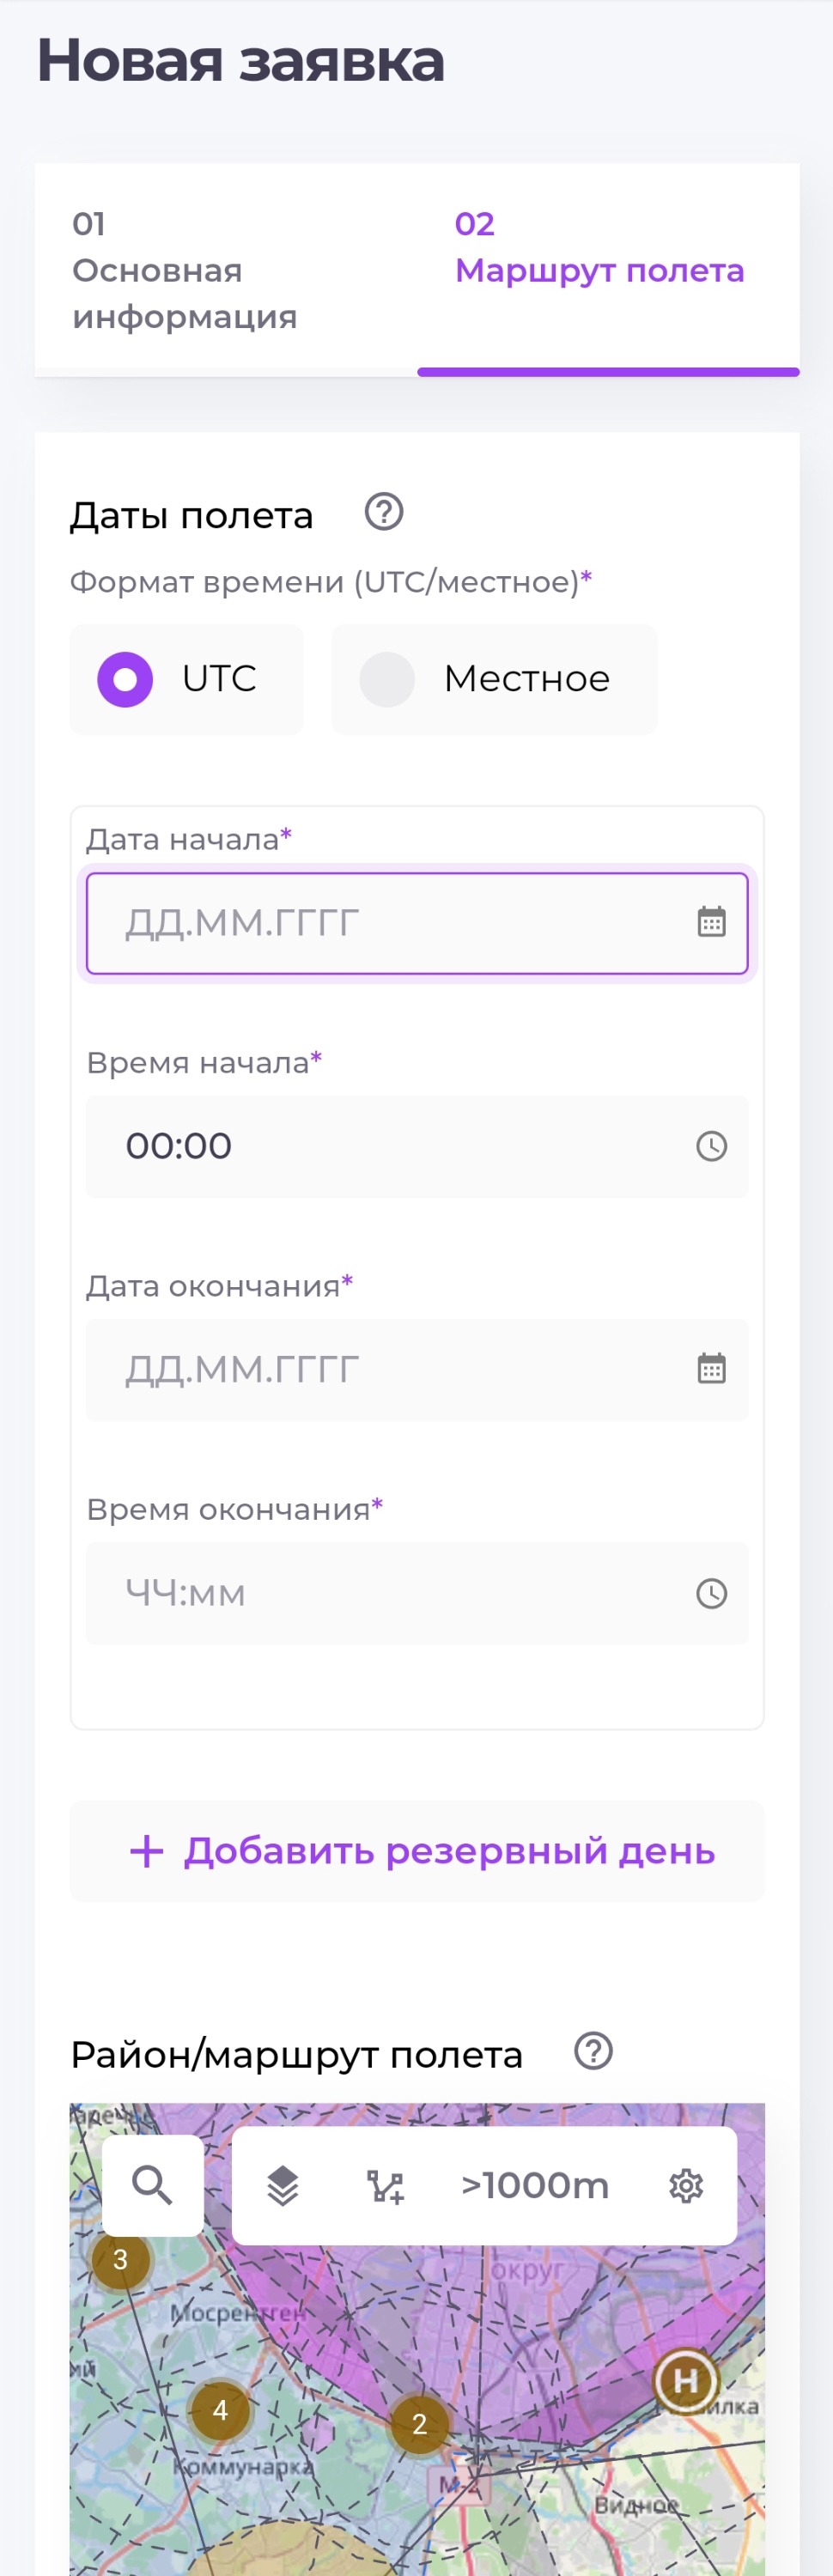Click help icon beside Даты полета
The width and height of the screenshot is (833, 2576).
[384, 512]
